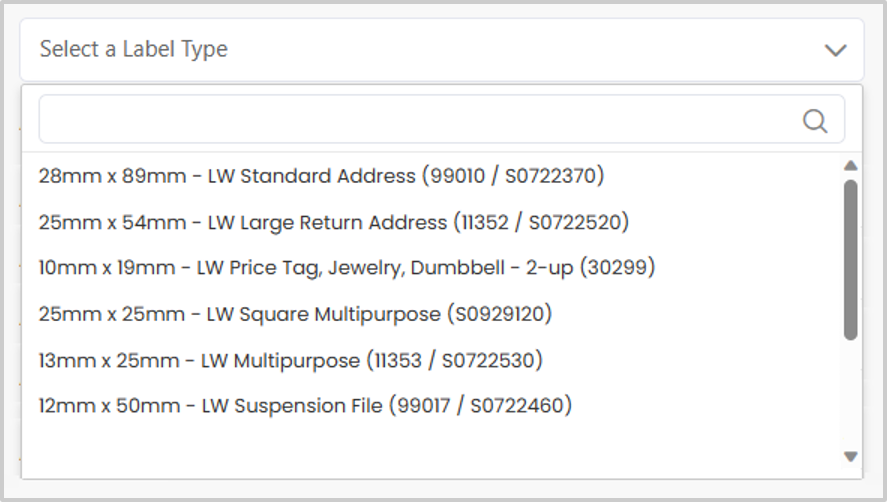Choose the label with part number 30299
The height and width of the screenshot is (502, 888).
click(x=346, y=268)
